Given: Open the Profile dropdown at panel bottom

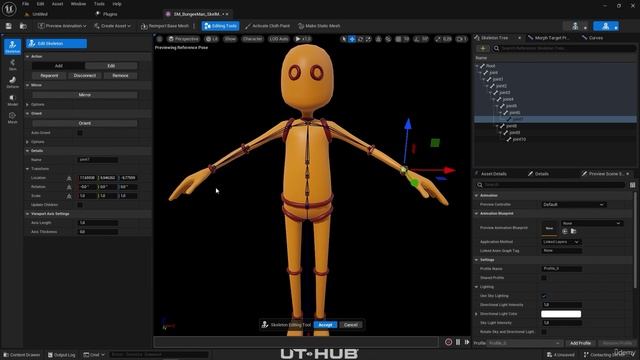Looking at the screenshot, I should pyautogui.click(x=524, y=343).
